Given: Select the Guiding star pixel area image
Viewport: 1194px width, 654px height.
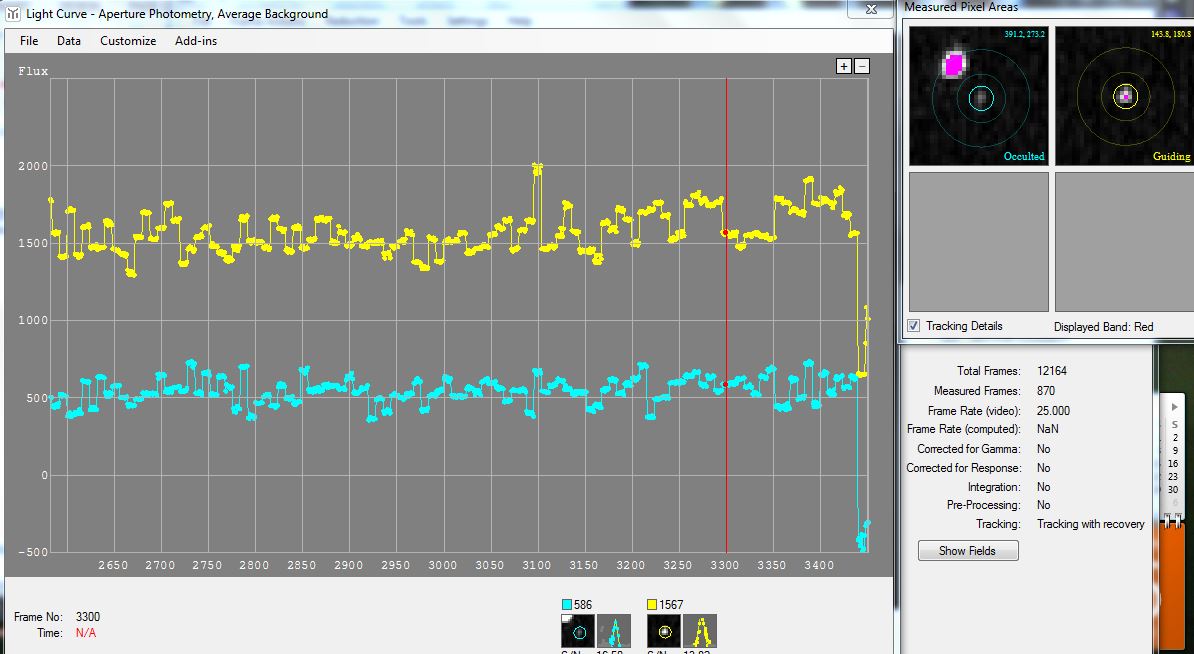Looking at the screenshot, I should click(1124, 96).
